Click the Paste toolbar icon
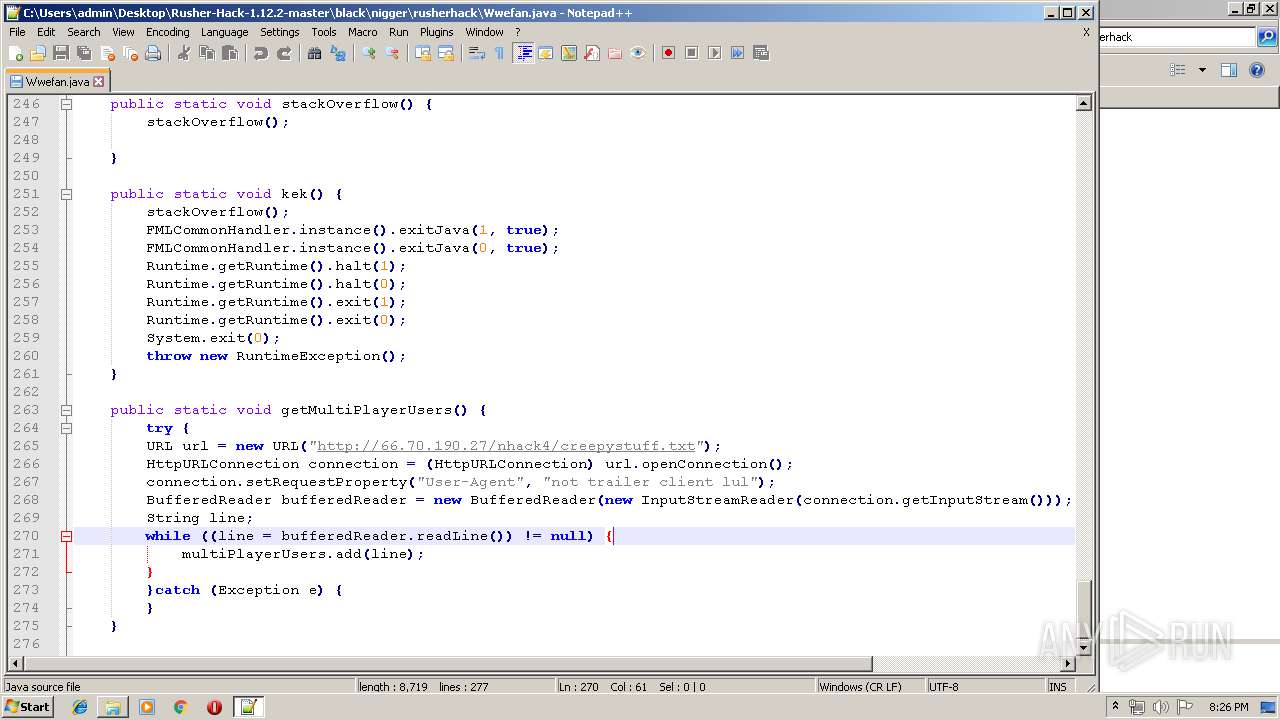Screen dimensions: 1280x720 (230, 53)
